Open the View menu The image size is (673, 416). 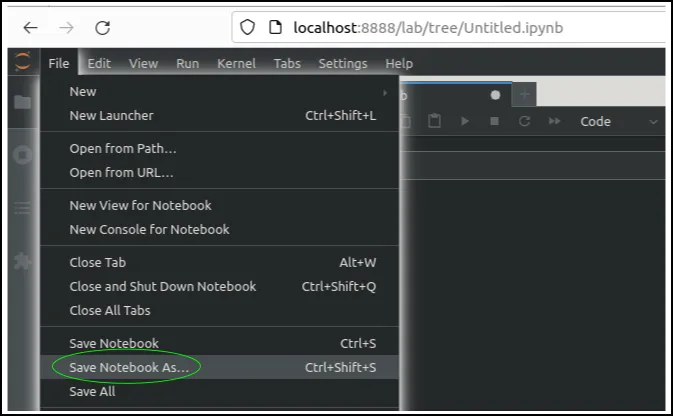click(x=143, y=64)
